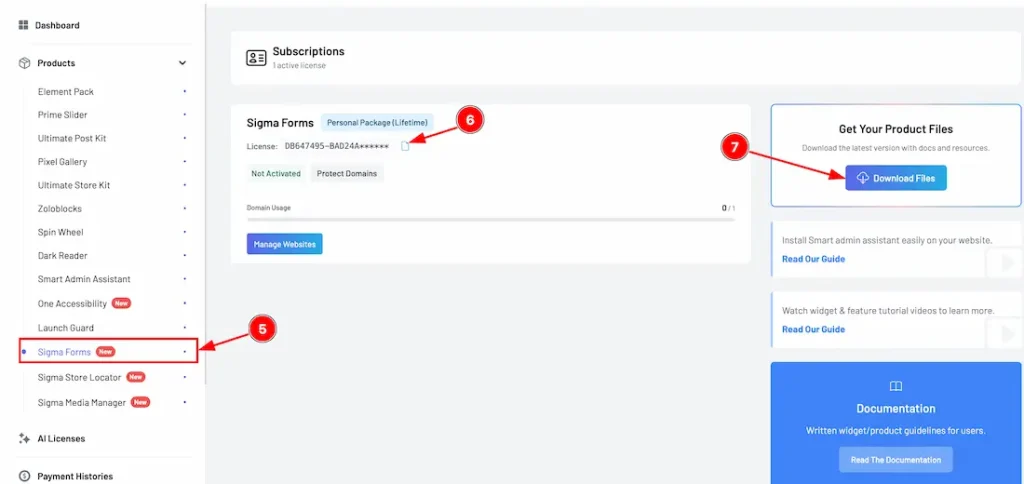Open AI Licenses page

click(x=61, y=439)
